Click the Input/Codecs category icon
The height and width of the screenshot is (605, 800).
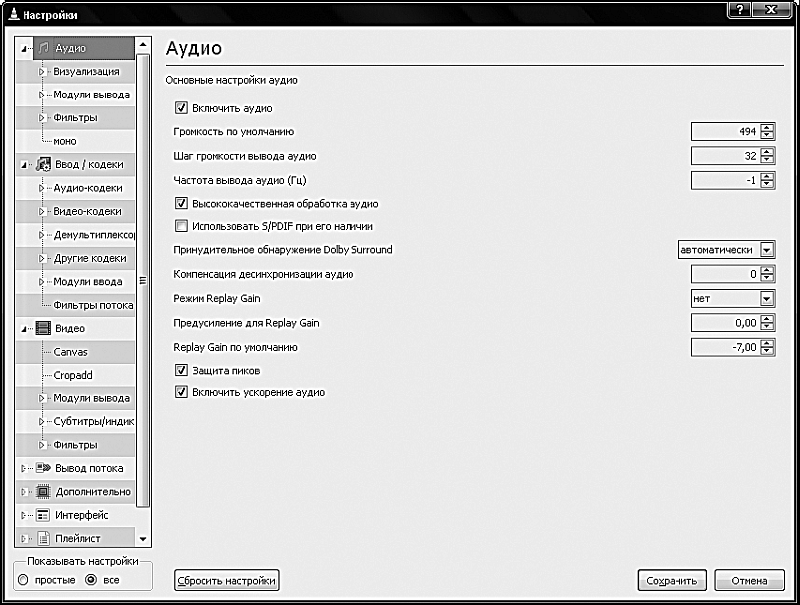(44, 164)
